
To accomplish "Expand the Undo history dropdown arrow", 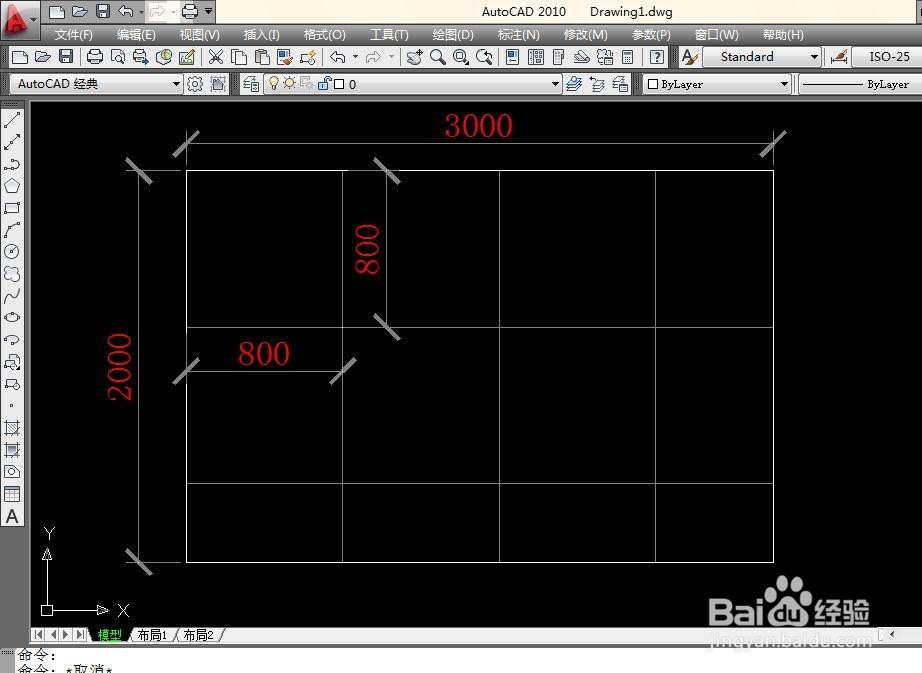I will click(x=355, y=57).
